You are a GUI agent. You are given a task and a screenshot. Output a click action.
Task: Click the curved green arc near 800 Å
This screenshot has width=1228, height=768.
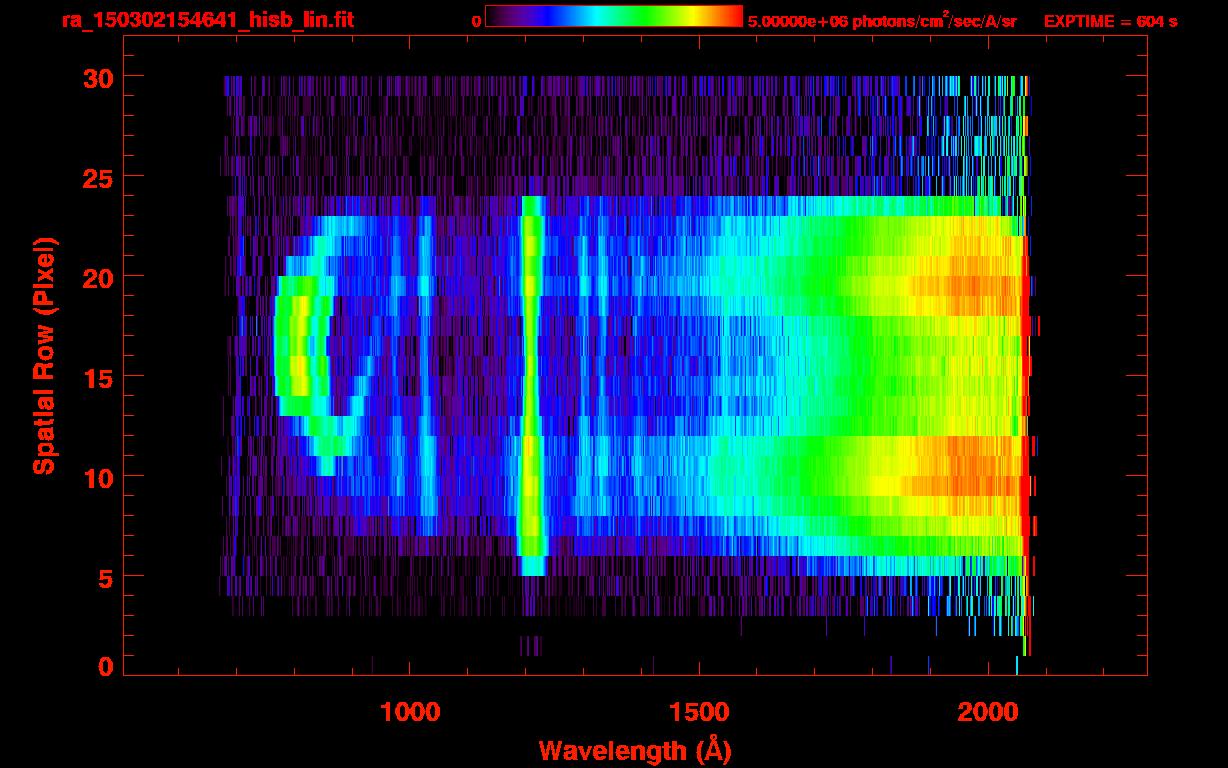(303, 345)
